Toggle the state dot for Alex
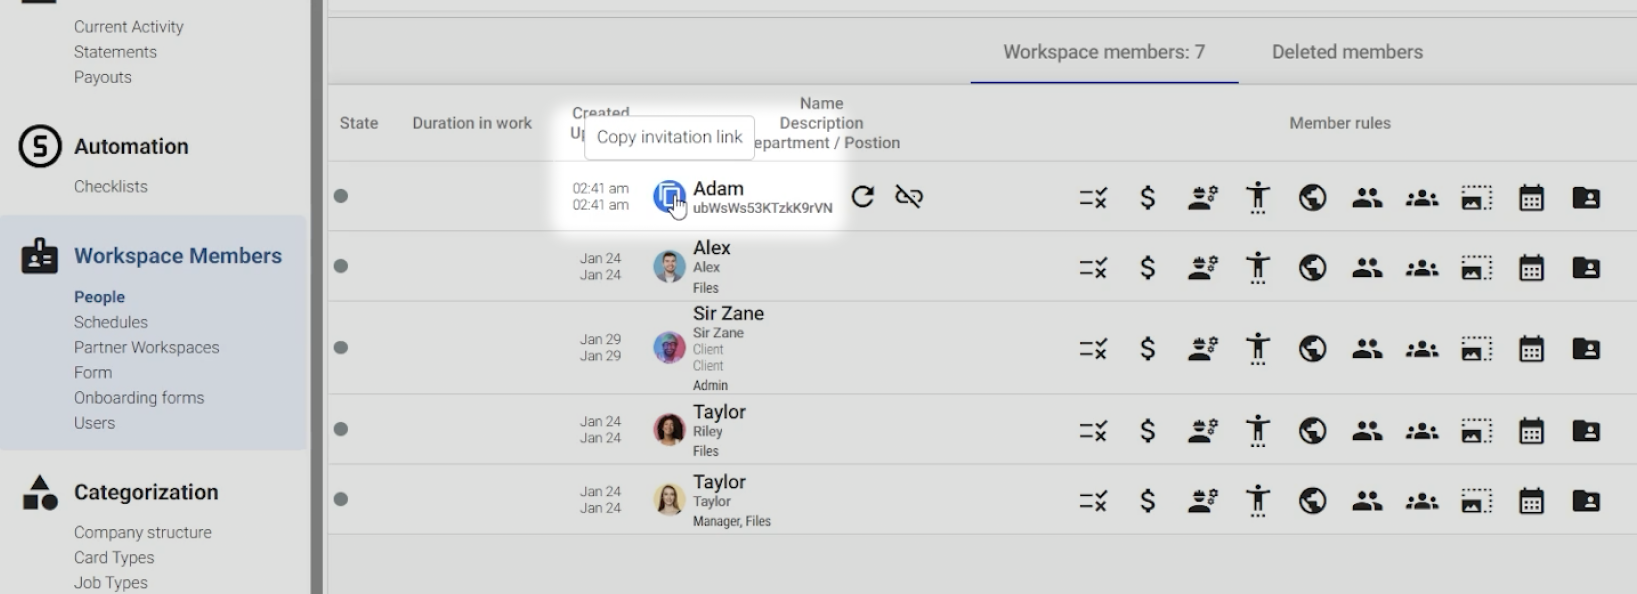Image resolution: width=1637 pixels, height=594 pixels. 341,266
